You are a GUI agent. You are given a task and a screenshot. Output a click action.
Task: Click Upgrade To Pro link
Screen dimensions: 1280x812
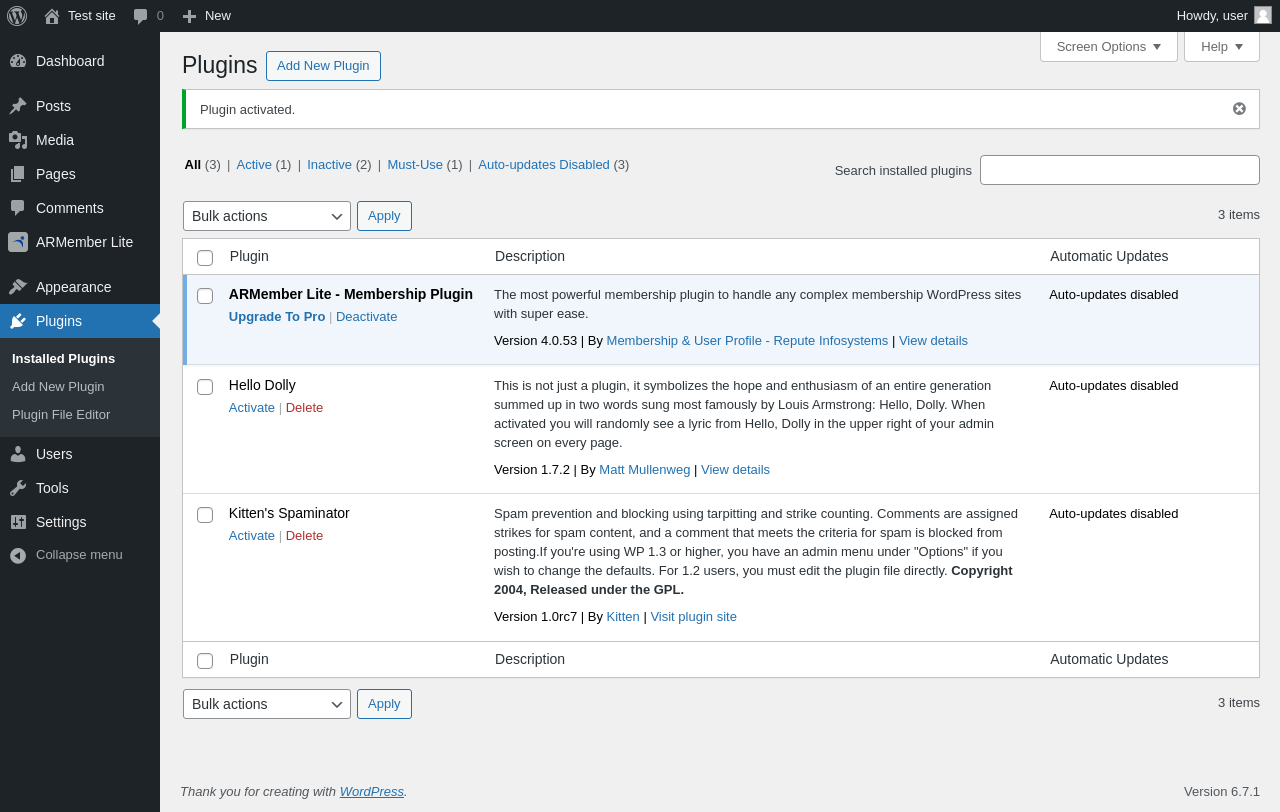277,316
